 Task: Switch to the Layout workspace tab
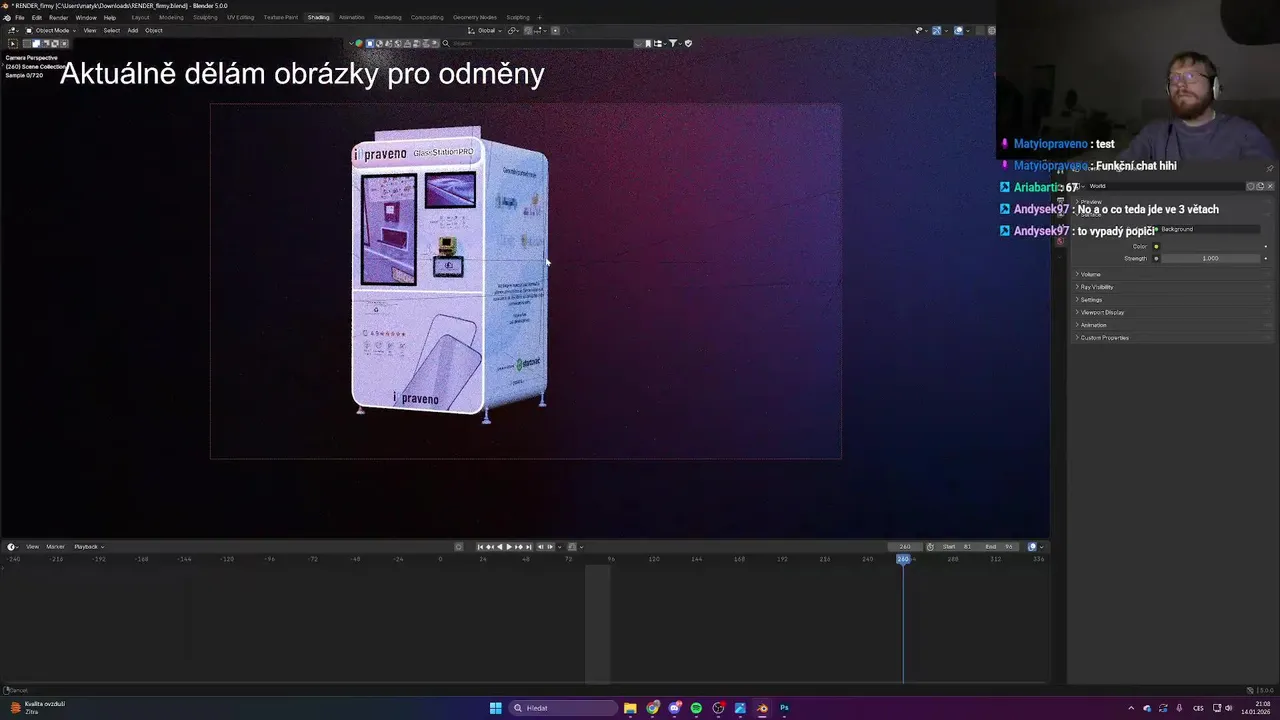[x=141, y=17]
